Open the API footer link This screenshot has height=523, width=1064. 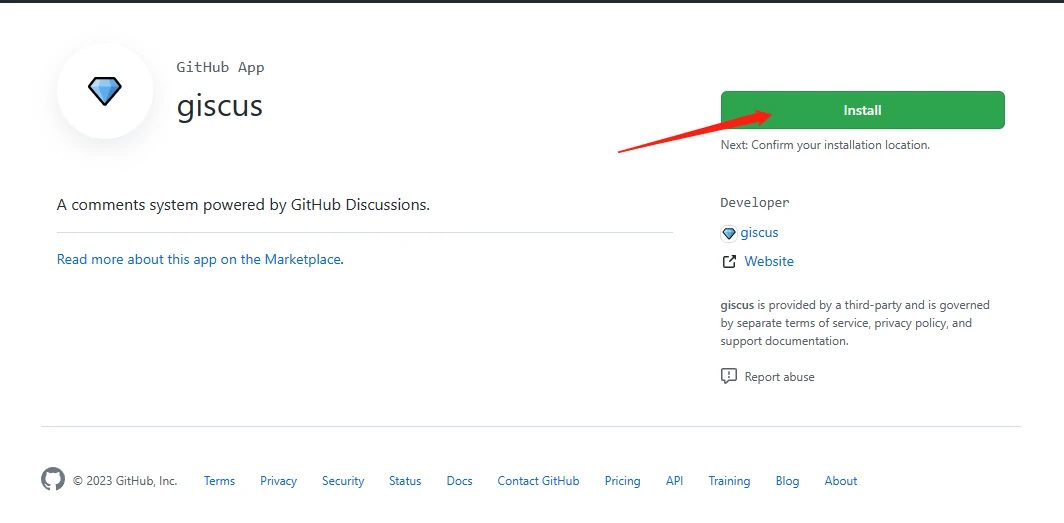674,481
